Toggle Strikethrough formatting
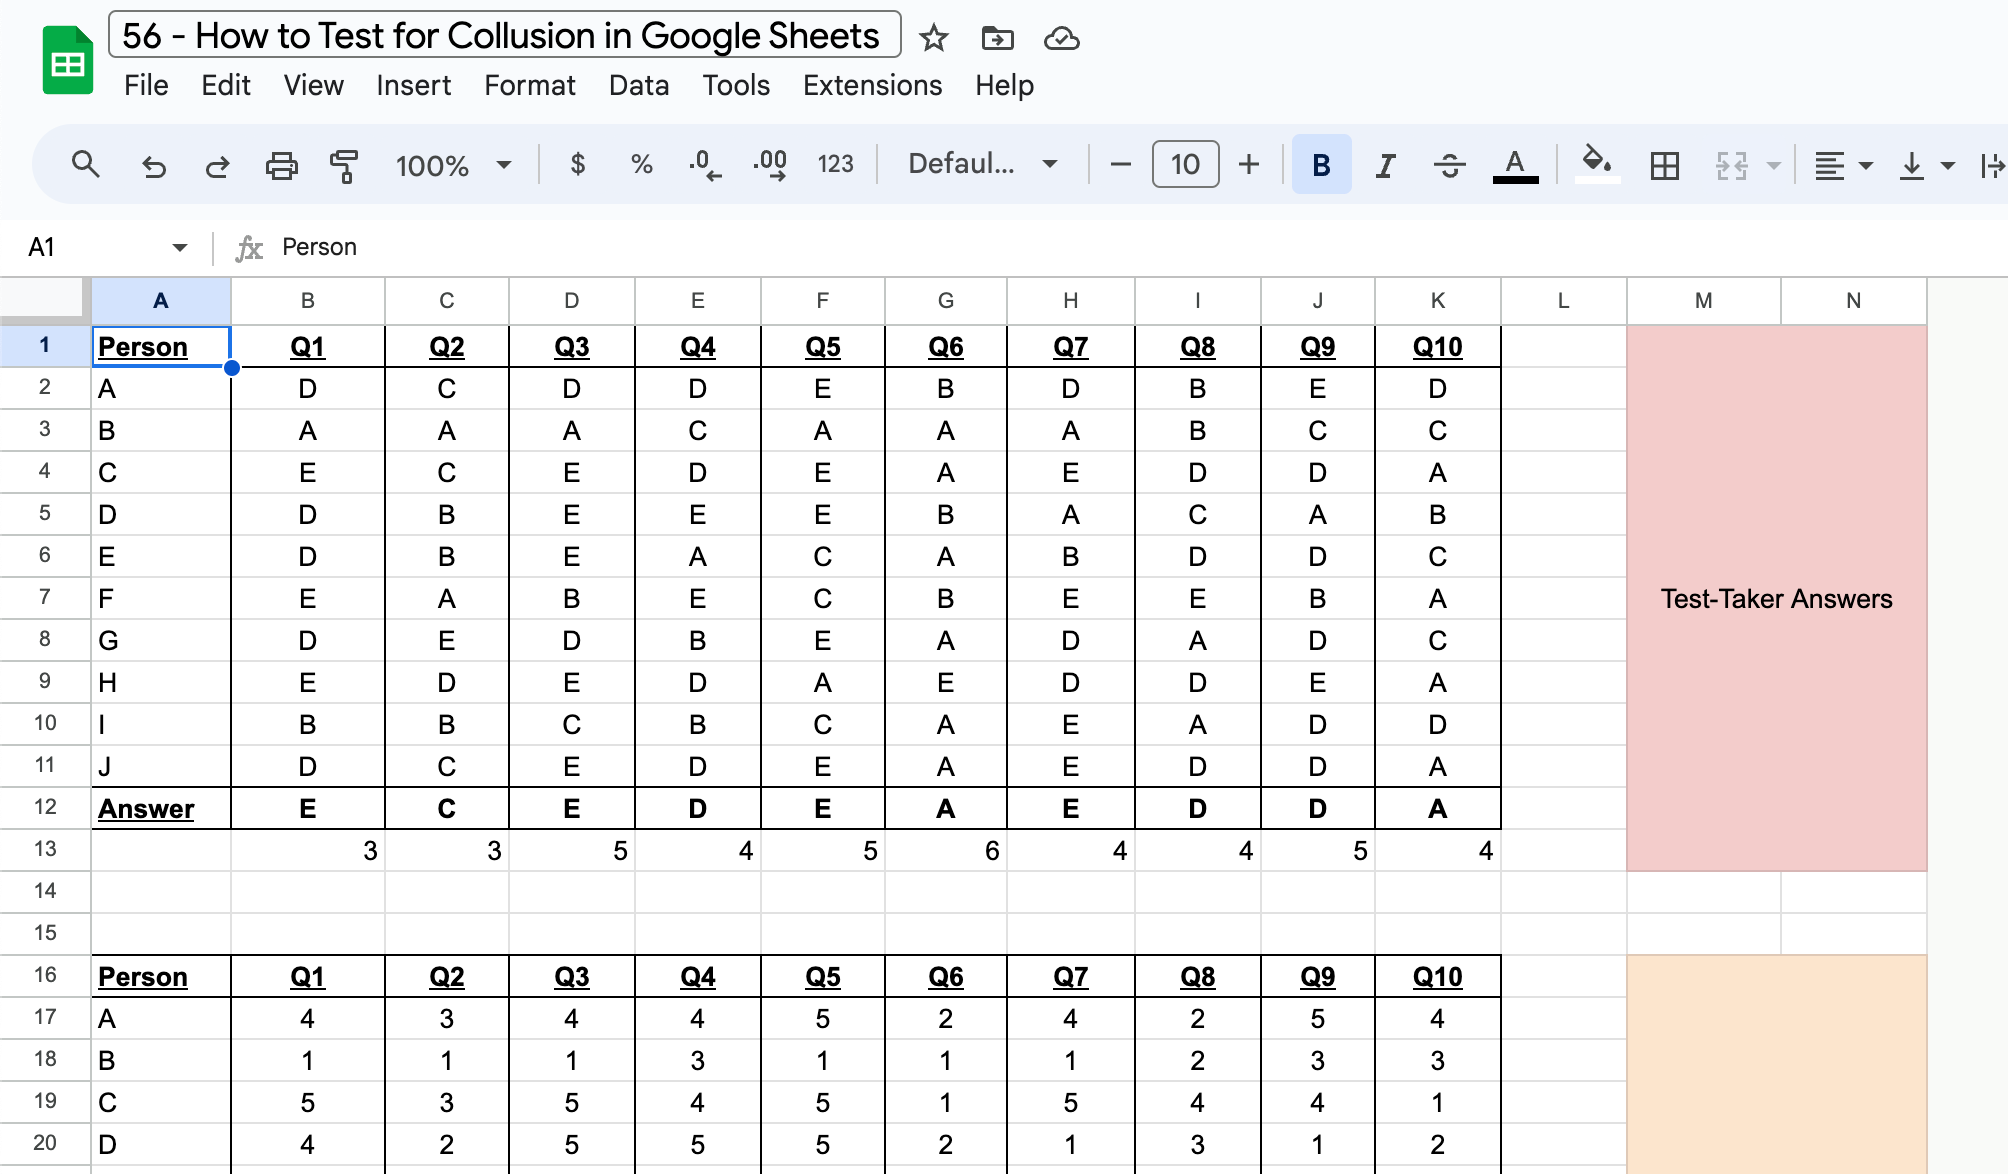This screenshot has width=2008, height=1174. tap(1449, 165)
